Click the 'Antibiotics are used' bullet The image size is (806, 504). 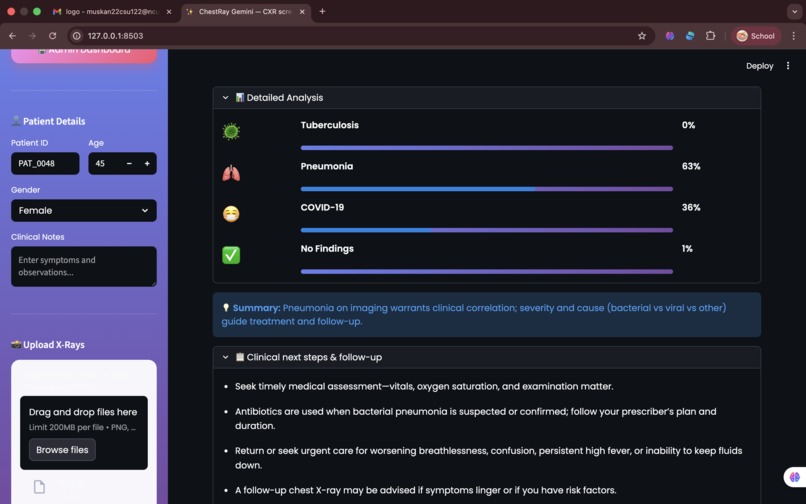[x=475, y=419]
